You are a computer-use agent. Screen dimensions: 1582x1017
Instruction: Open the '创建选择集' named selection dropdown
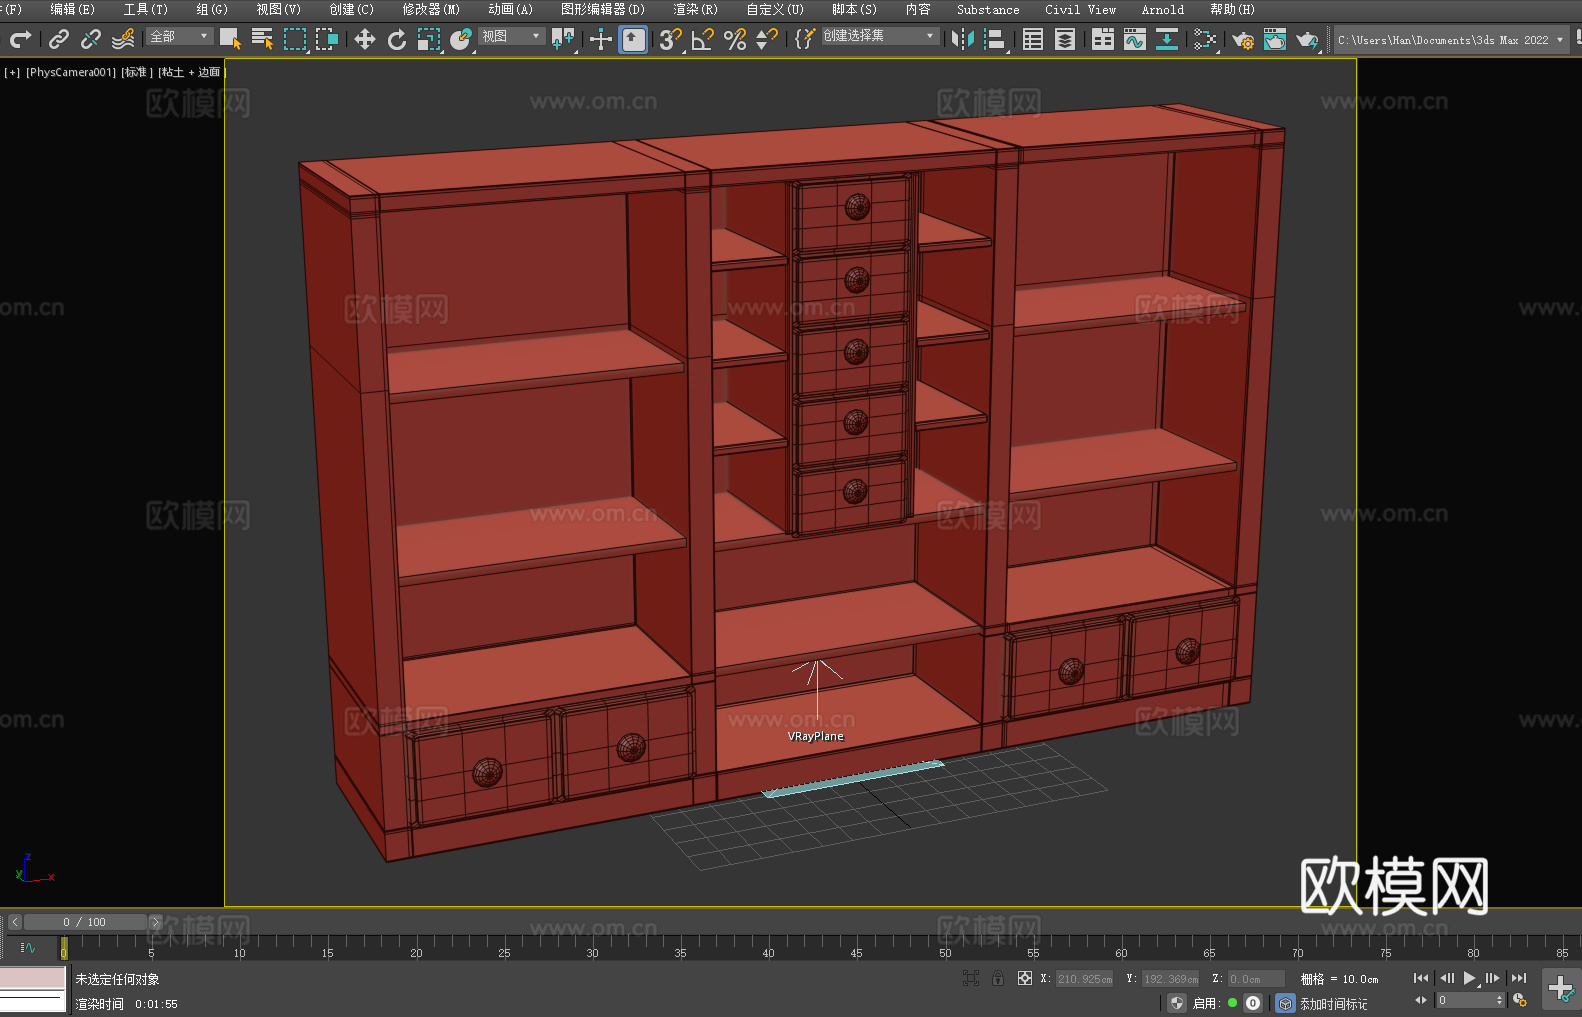coord(880,36)
